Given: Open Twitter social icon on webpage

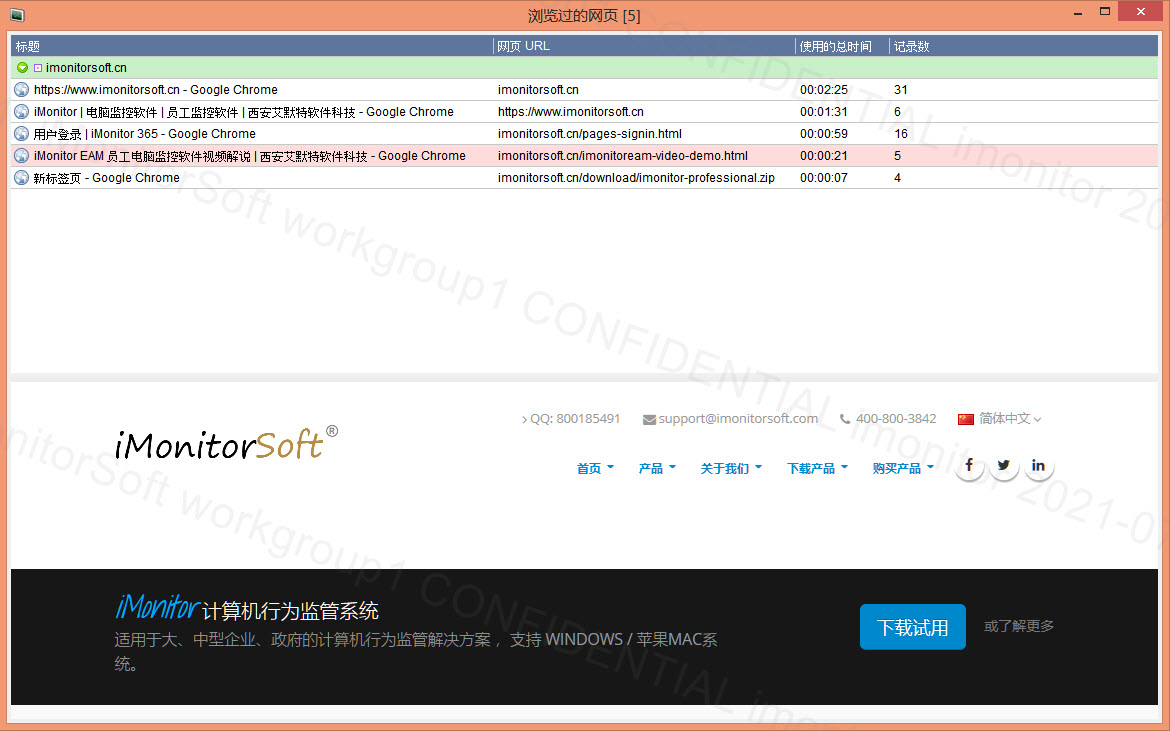Looking at the screenshot, I should point(1004,466).
